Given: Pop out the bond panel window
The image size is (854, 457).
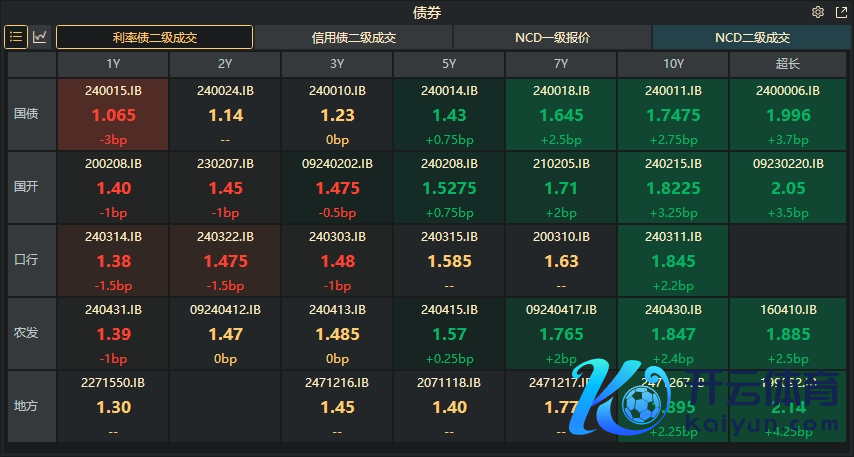Looking at the screenshot, I should coord(839,13).
